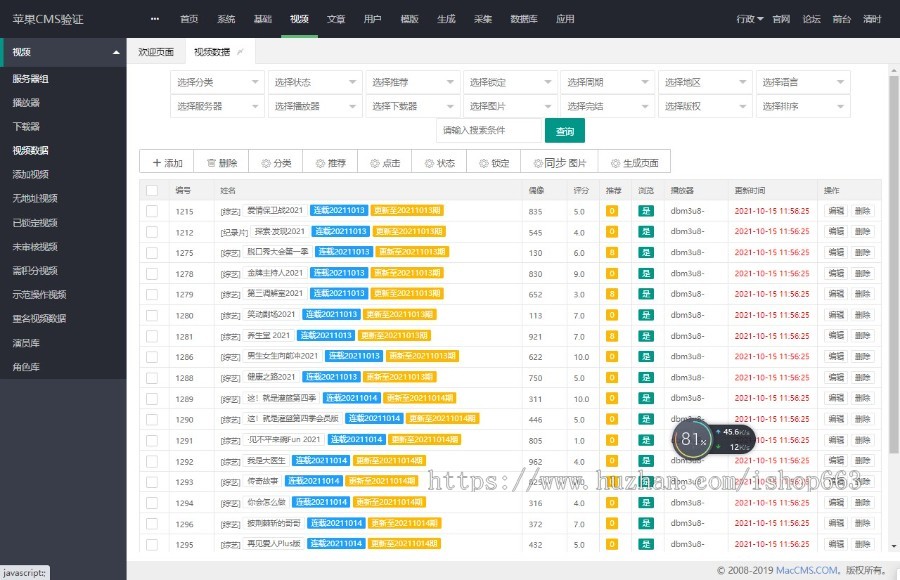This screenshot has width=900, height=580.
Task: Click the plus 添加 toolbar button
Action: point(167,163)
